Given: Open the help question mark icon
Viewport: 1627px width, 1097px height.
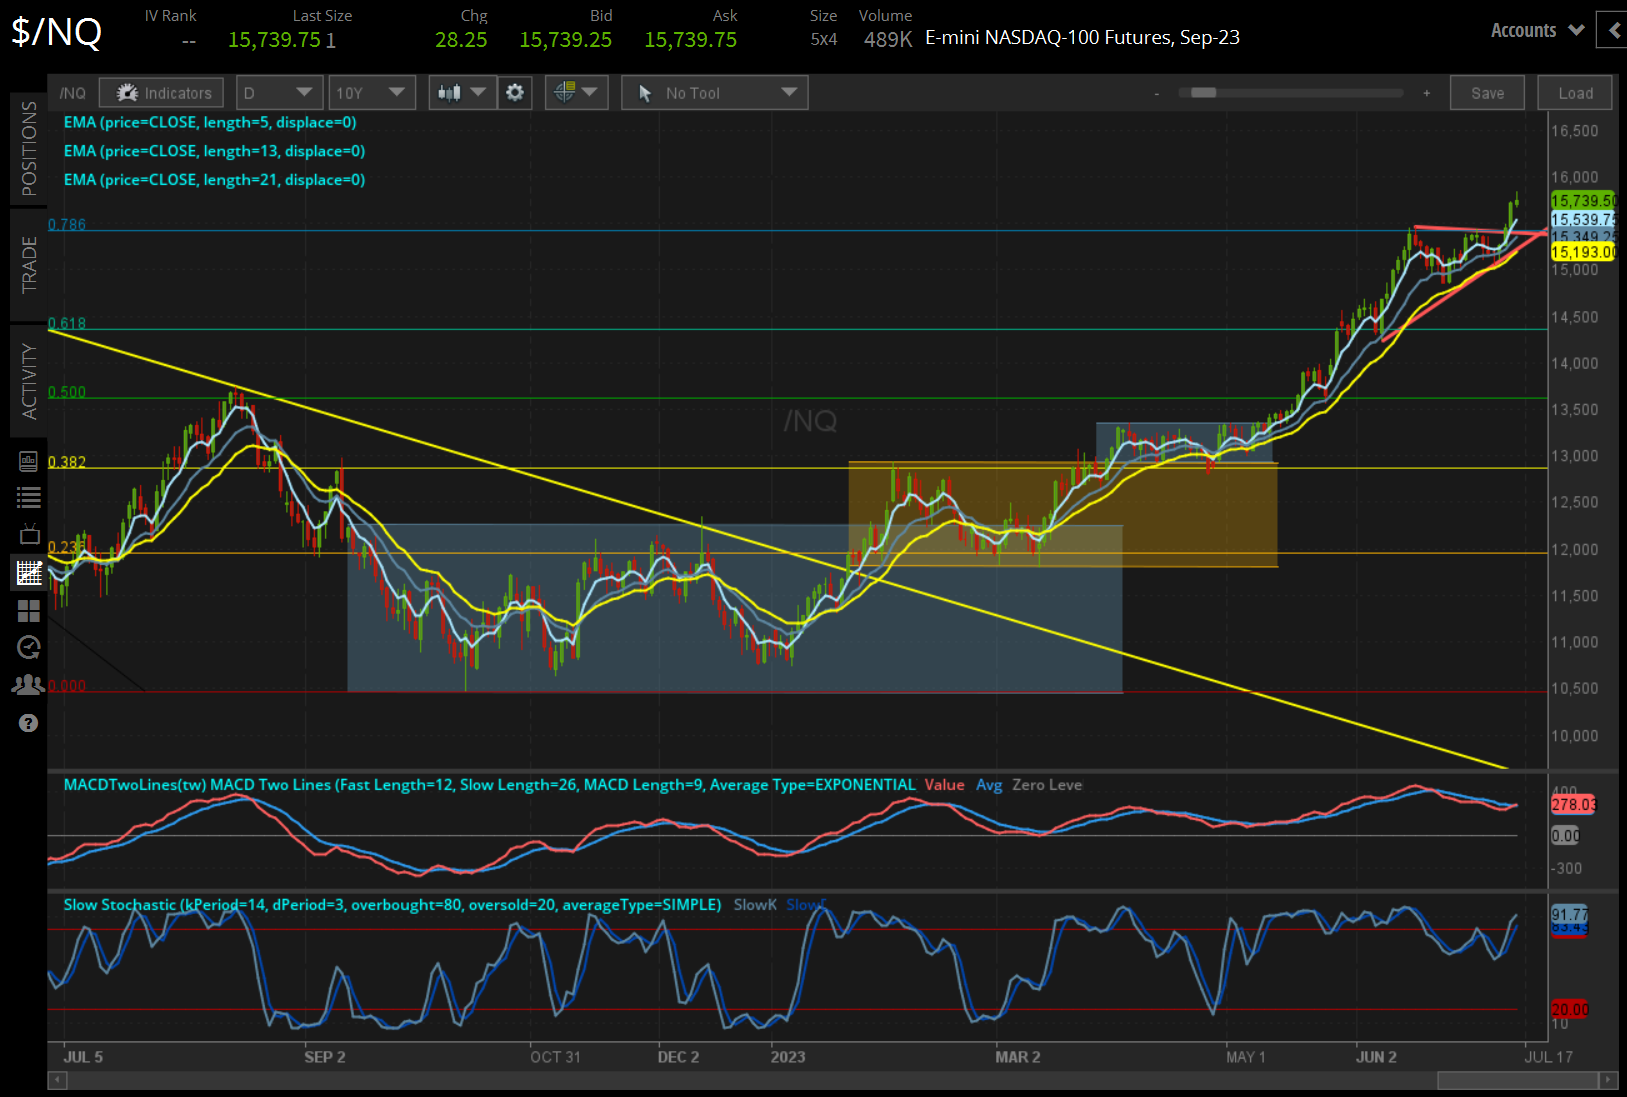Looking at the screenshot, I should (28, 723).
